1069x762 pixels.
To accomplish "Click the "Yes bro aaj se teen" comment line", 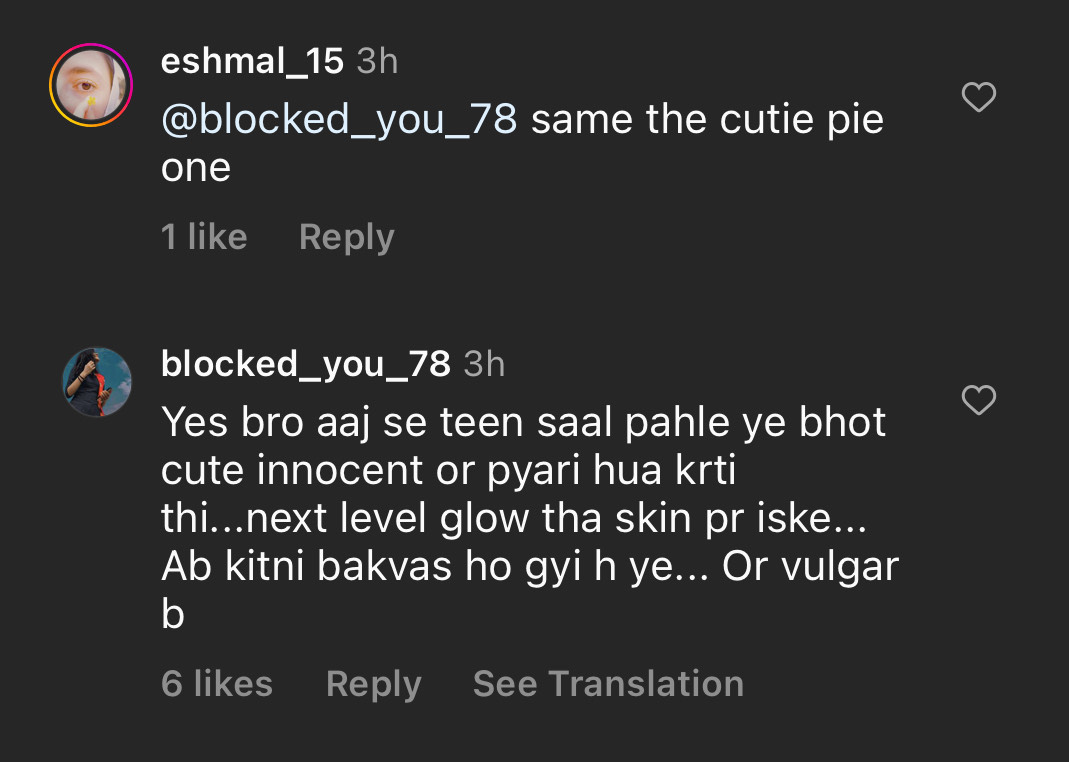I will tap(523, 422).
